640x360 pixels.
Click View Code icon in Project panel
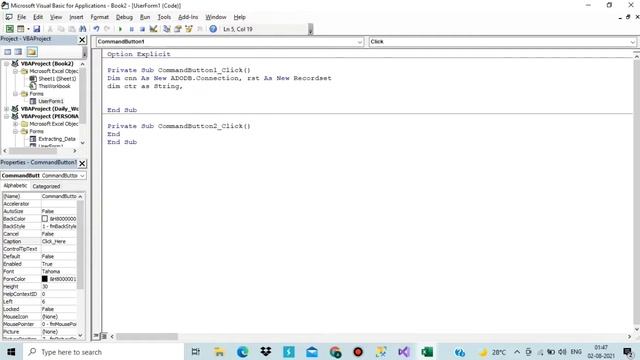tap(7, 52)
